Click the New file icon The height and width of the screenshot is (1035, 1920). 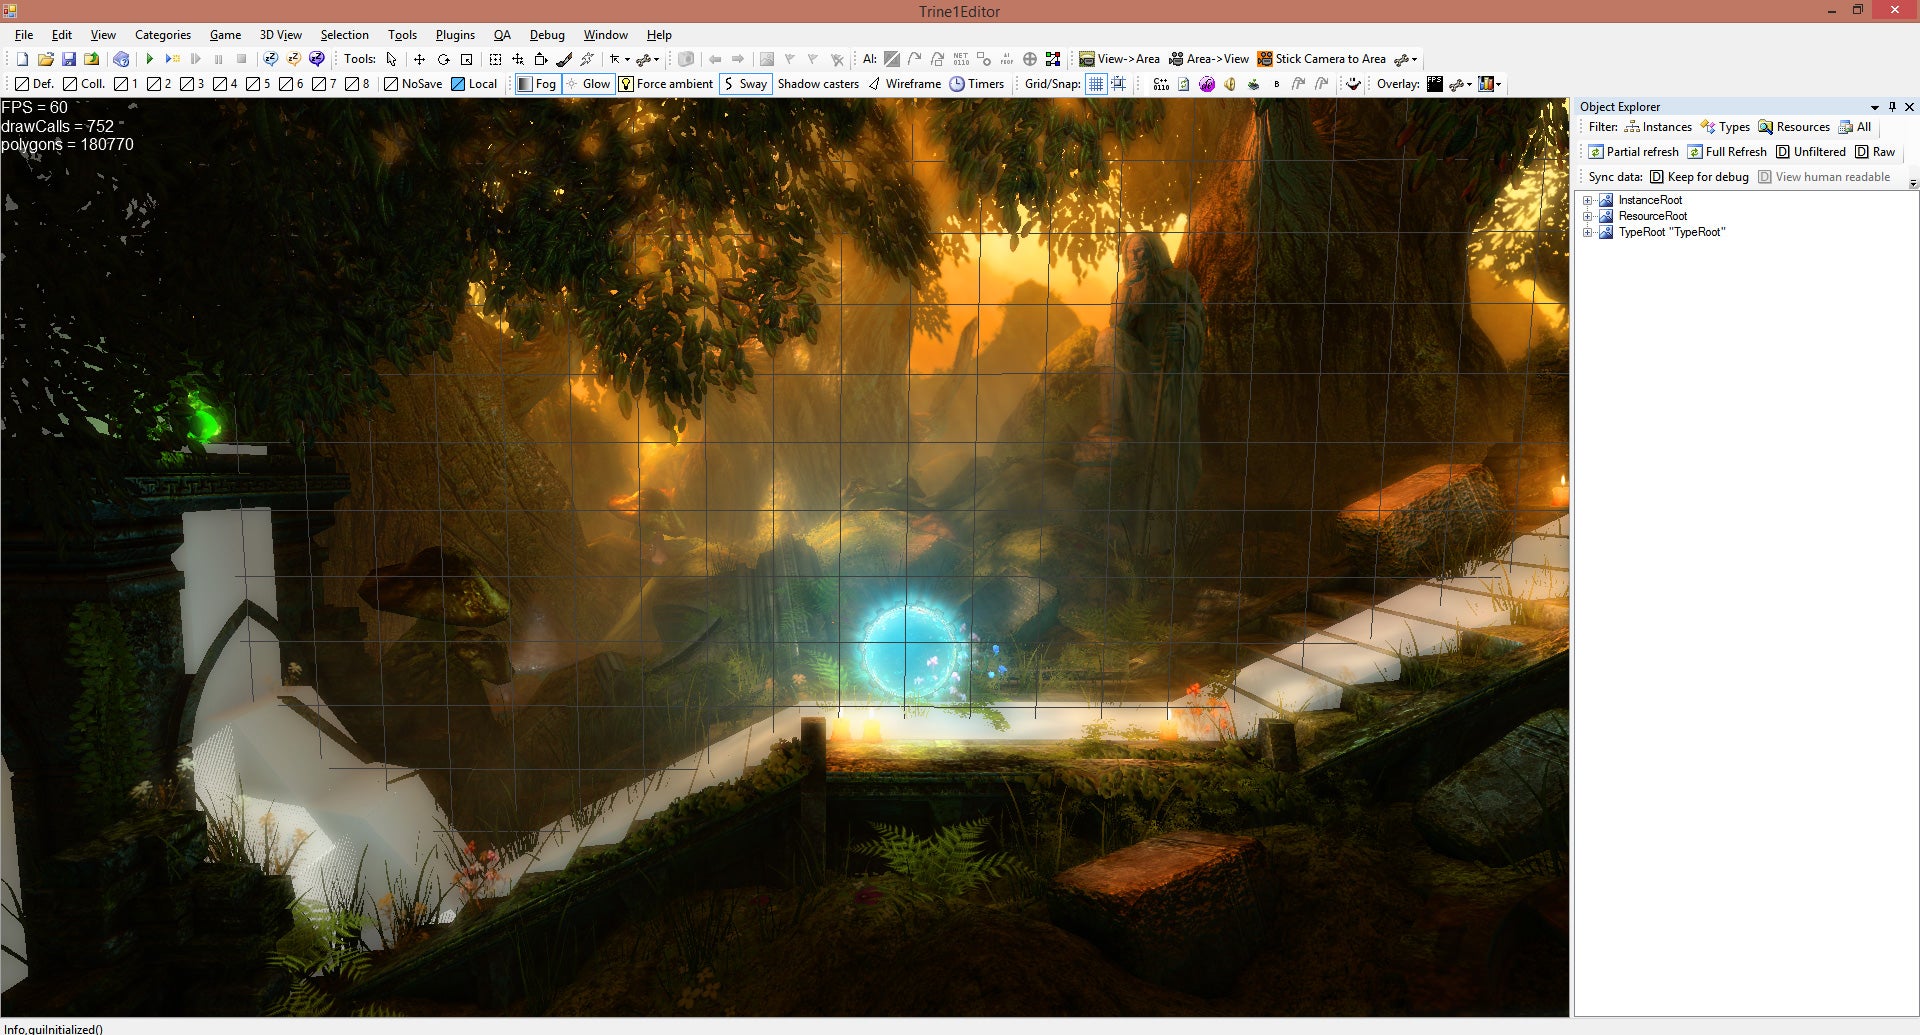22,59
